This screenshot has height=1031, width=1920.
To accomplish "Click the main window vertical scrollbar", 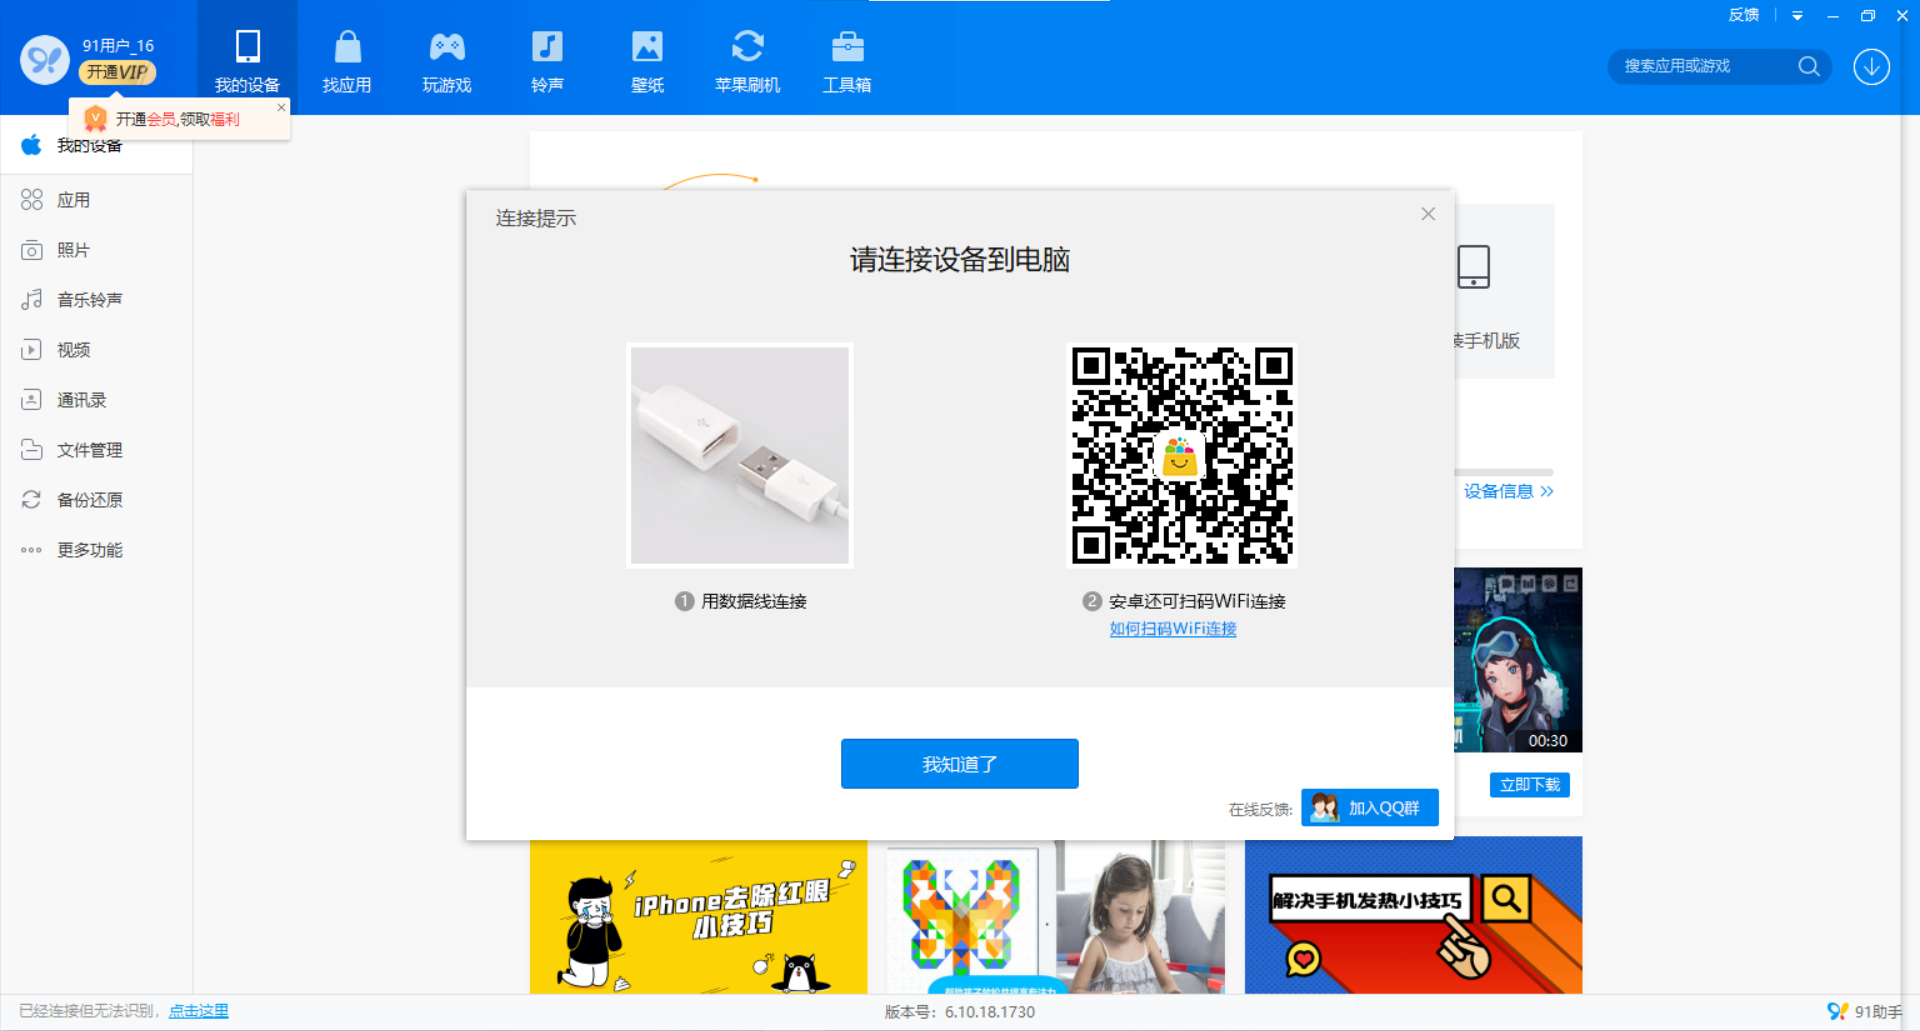I will (1909, 554).
